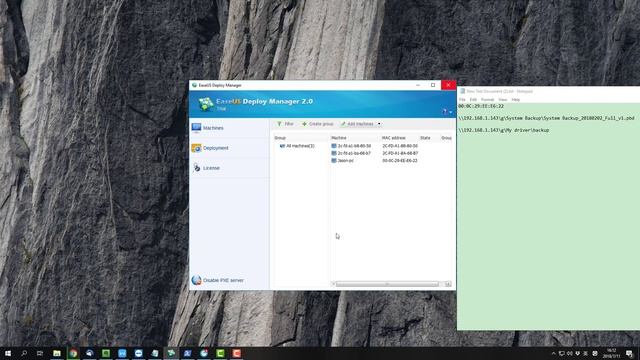Image resolution: width=640 pixels, height=360 pixels.
Task: Click MAC address cell of Jason-pc
Action: click(x=400, y=160)
